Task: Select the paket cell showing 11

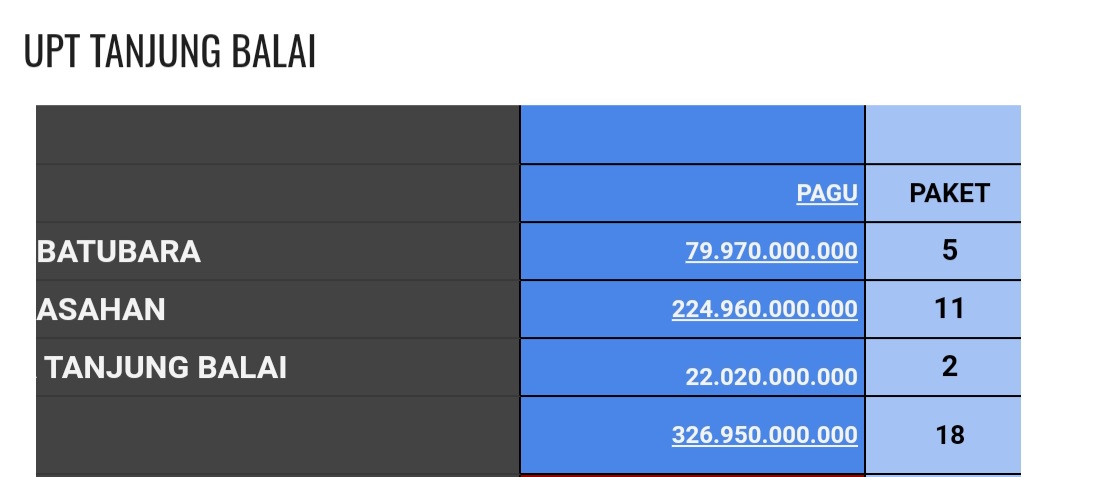Action: 943,310
